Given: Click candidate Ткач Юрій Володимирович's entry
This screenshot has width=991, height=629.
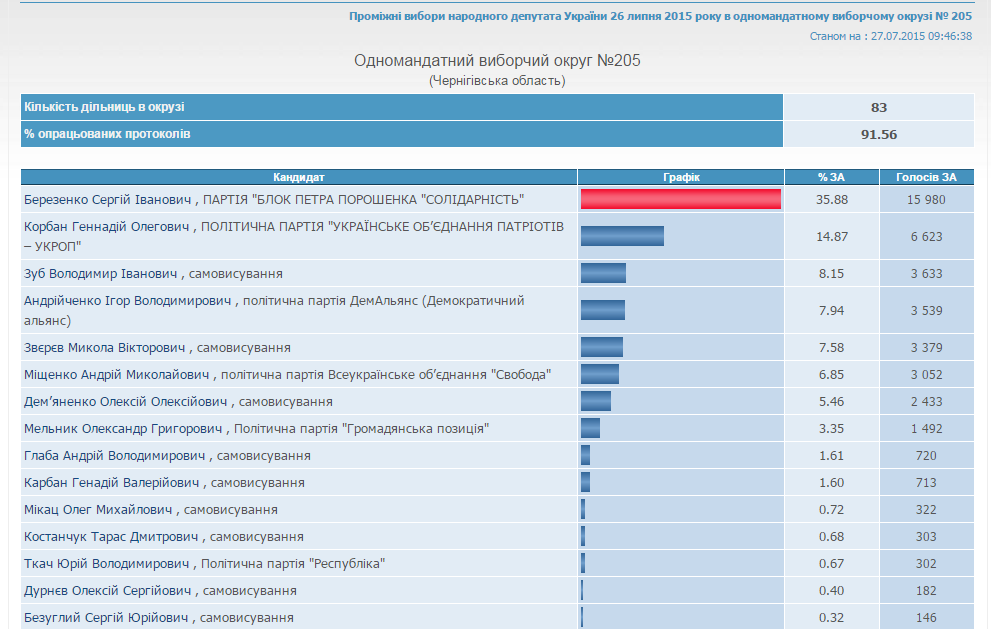Looking at the screenshot, I should (108, 564).
